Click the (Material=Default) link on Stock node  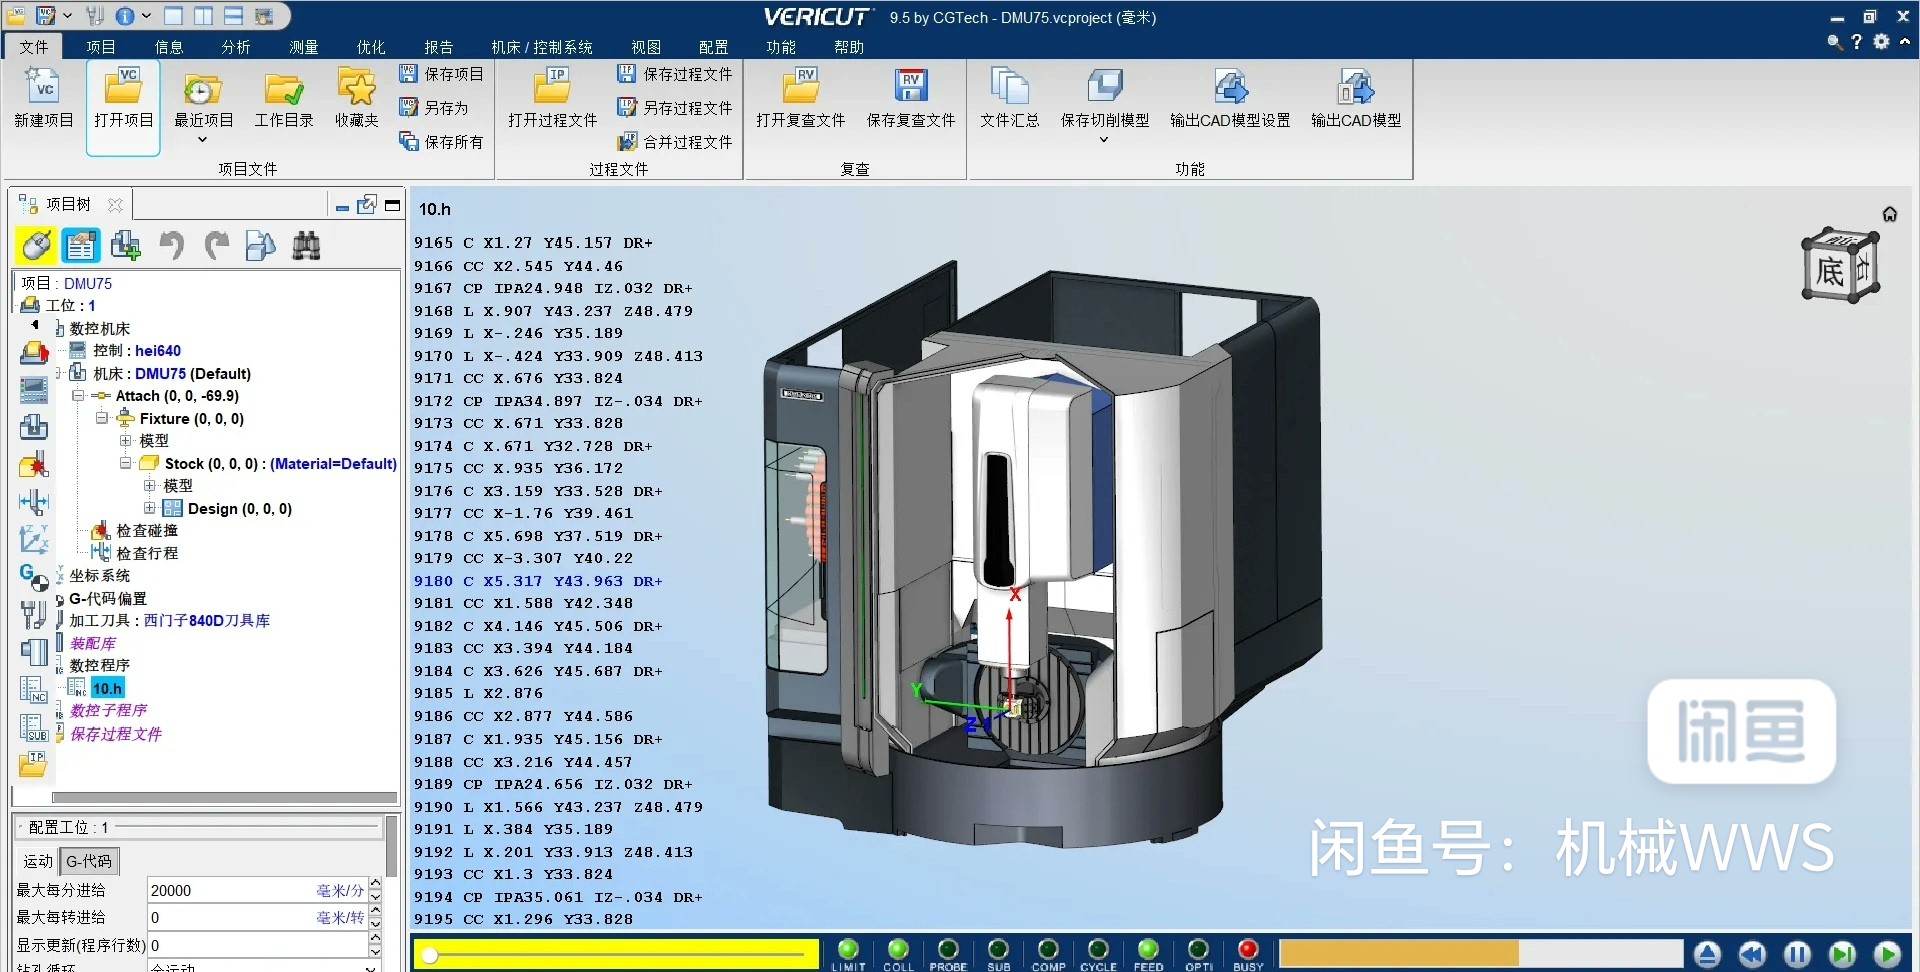[x=331, y=463]
